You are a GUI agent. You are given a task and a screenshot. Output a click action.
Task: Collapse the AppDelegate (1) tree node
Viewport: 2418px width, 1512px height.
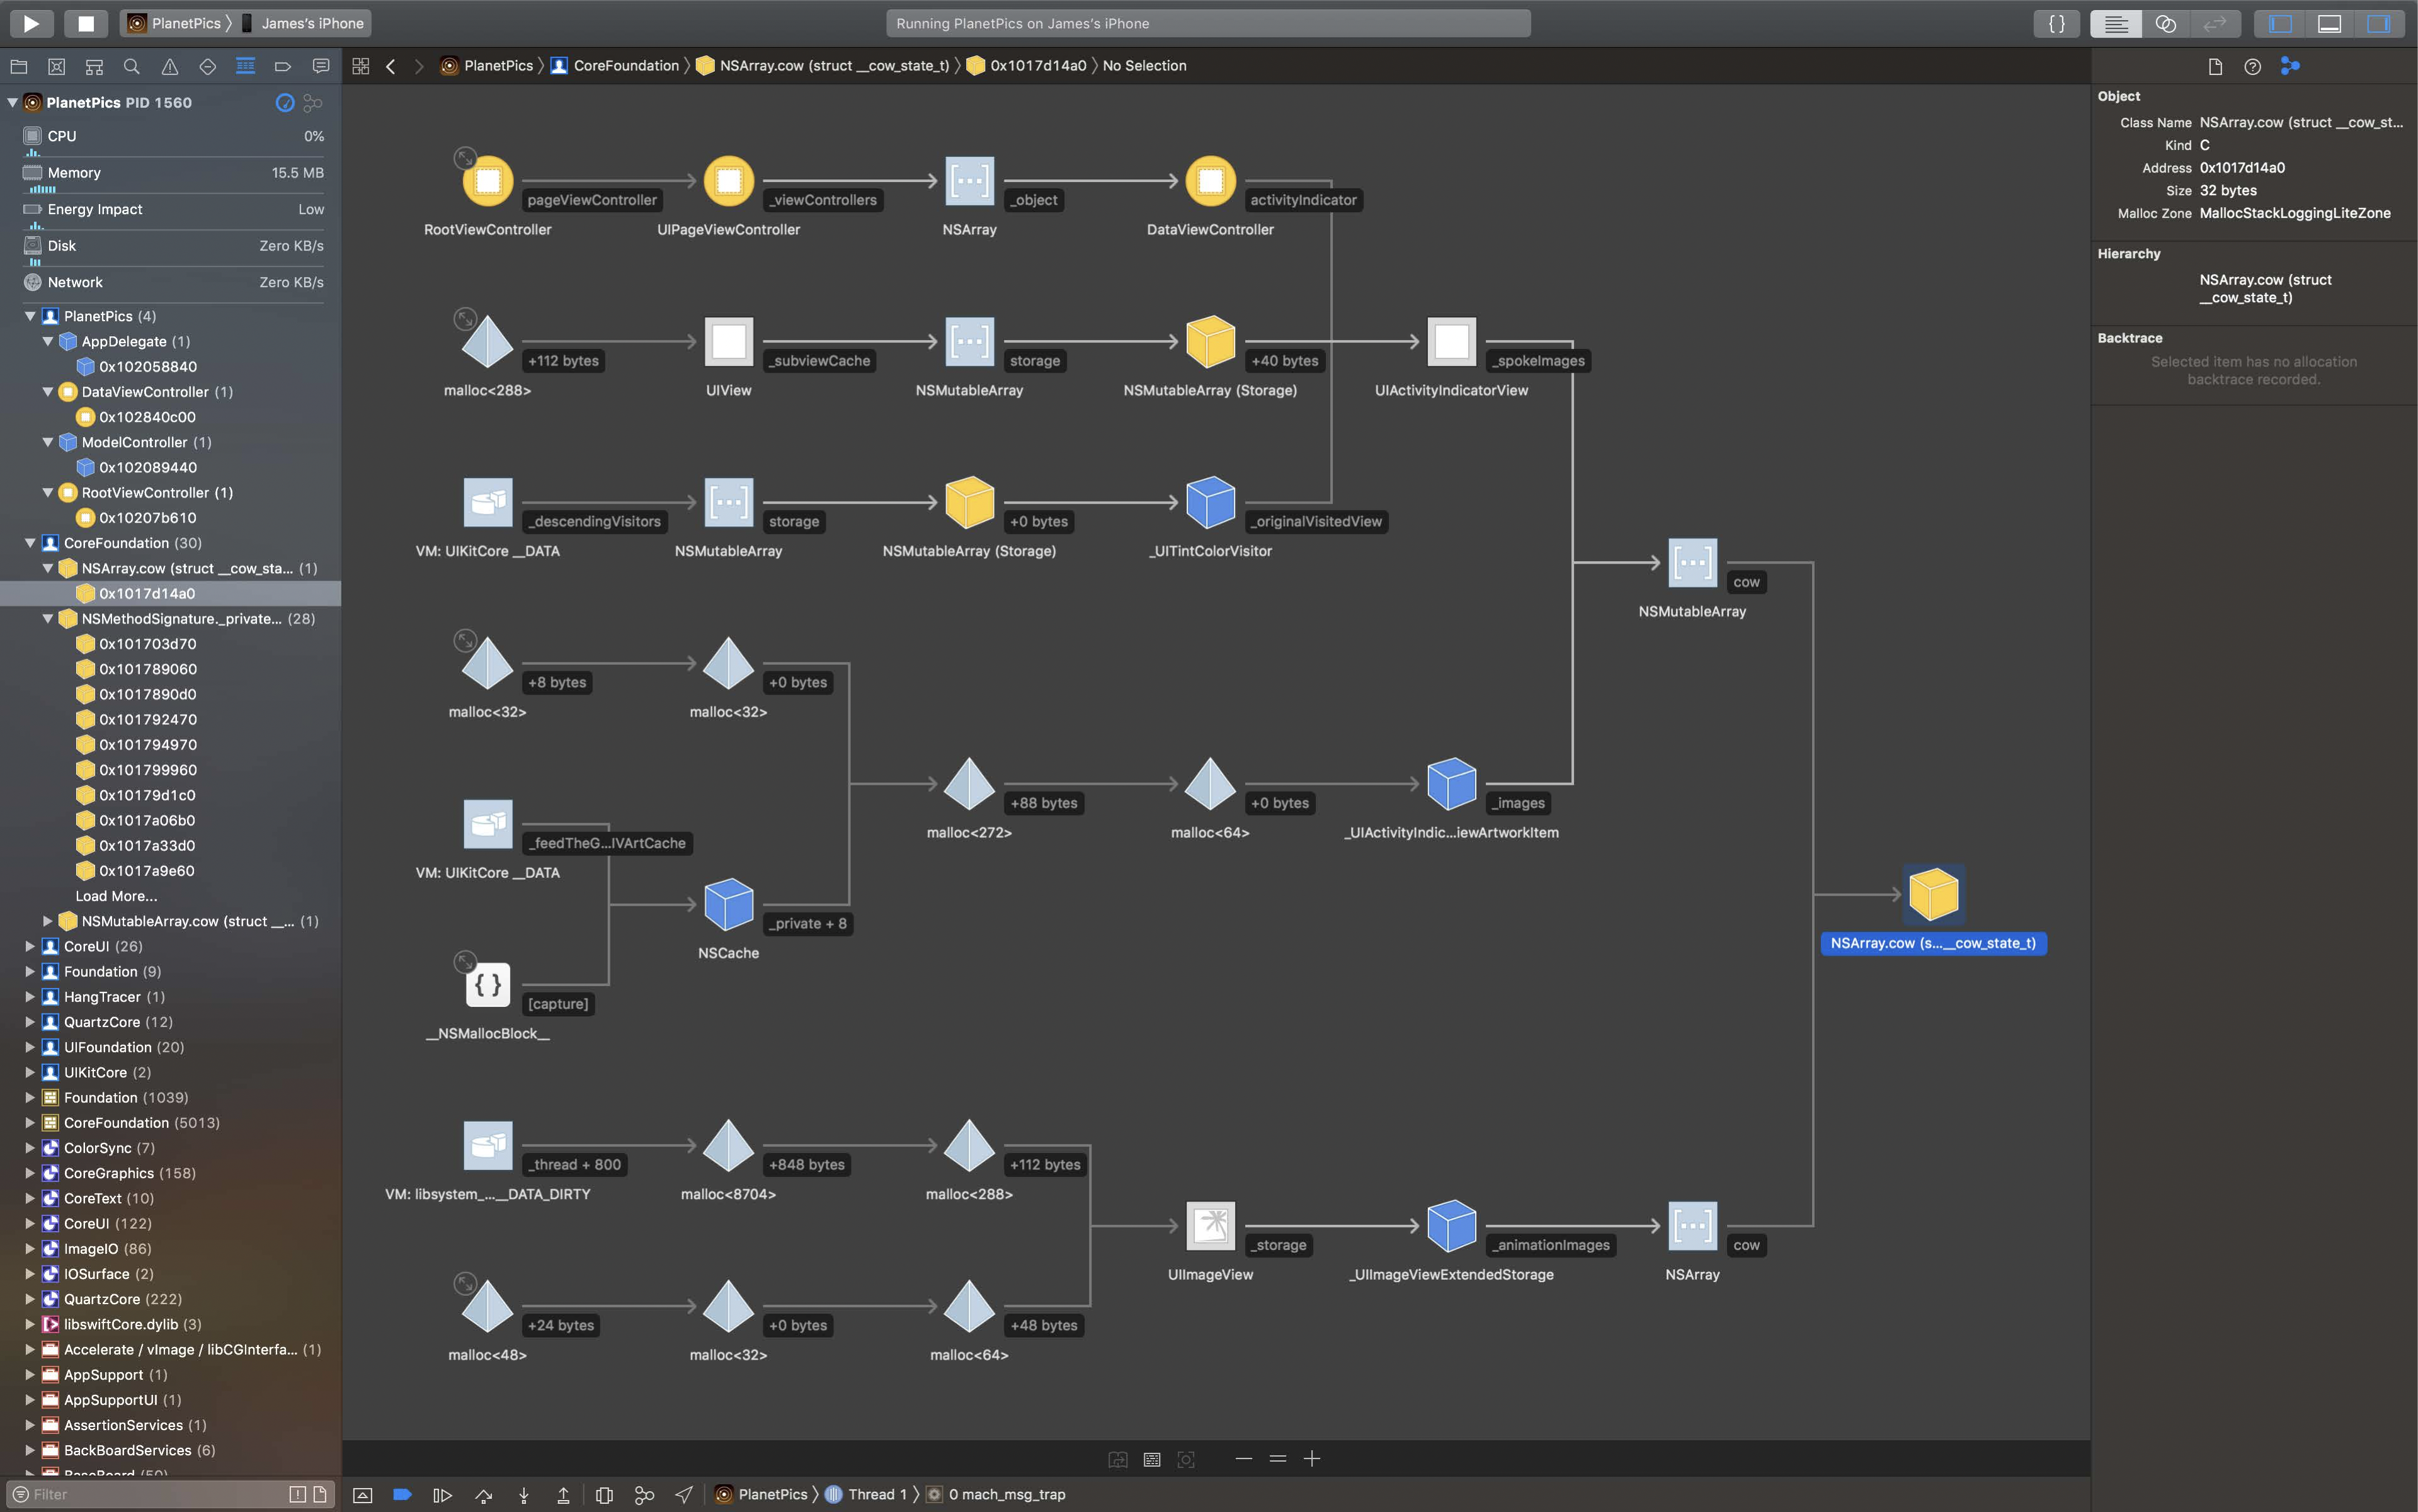[47, 341]
